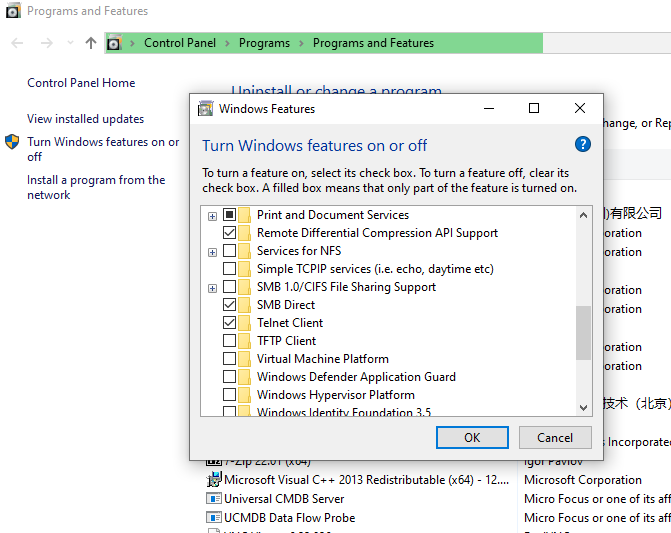Click the up arrow navigation icon

[x=91, y=43]
